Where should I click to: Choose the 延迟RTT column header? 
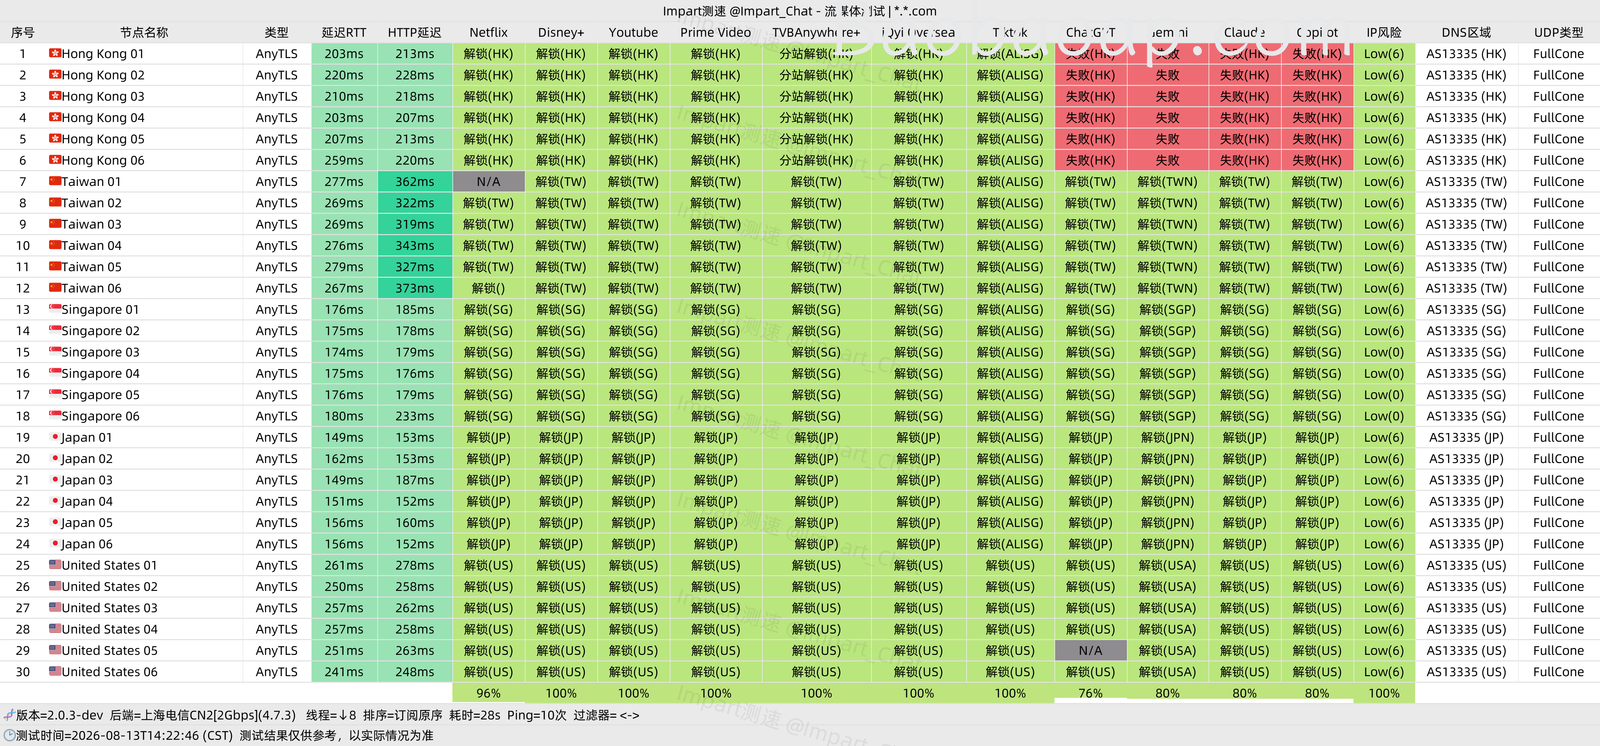click(x=344, y=32)
